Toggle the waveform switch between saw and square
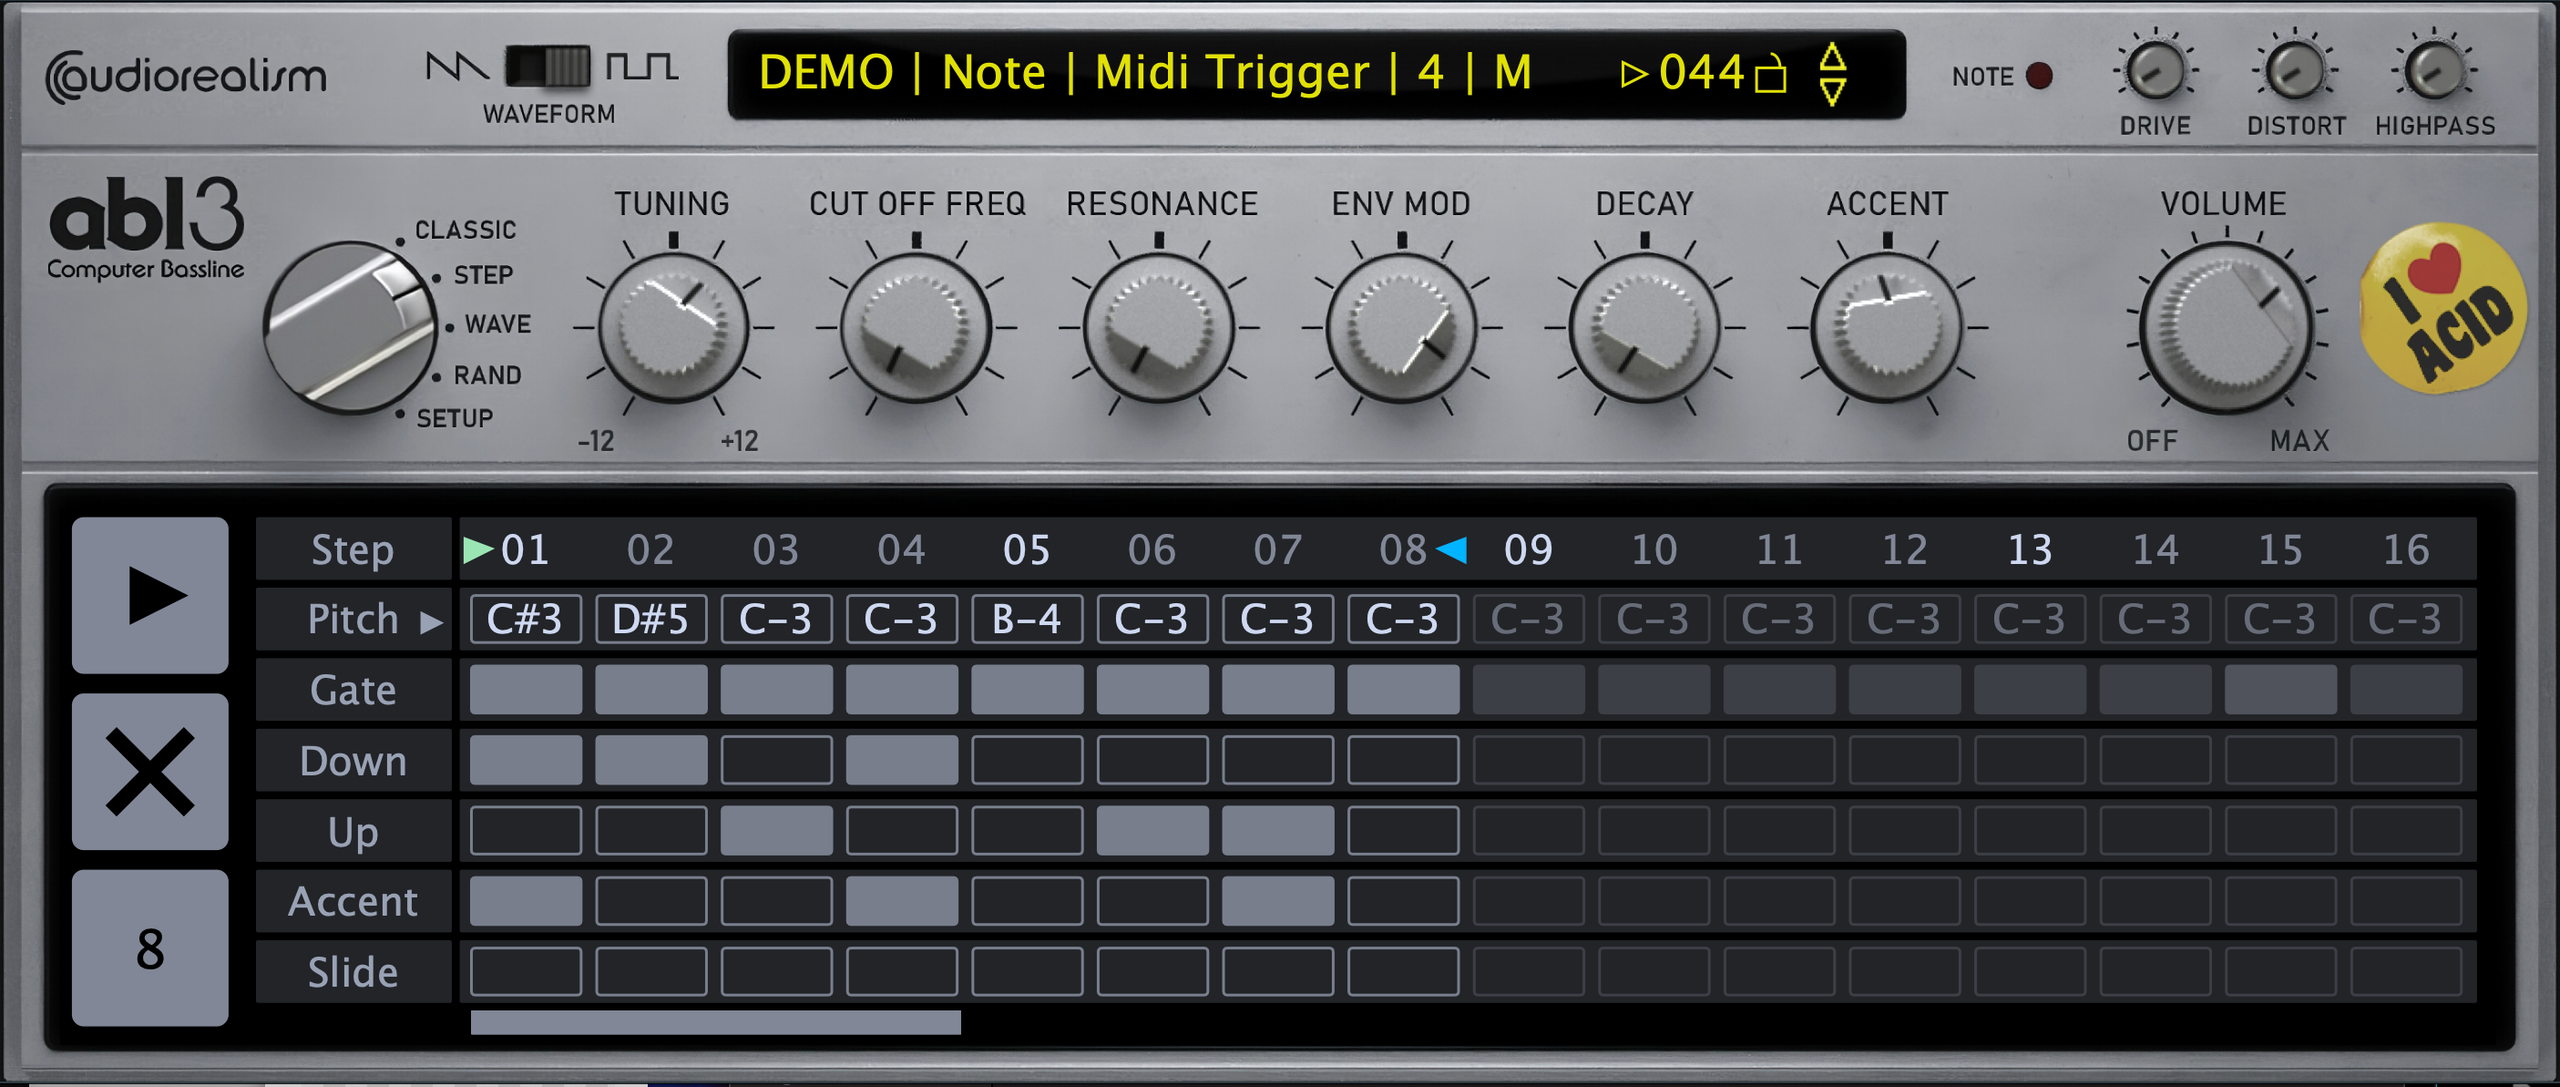The width and height of the screenshot is (2560, 1087). pos(549,66)
